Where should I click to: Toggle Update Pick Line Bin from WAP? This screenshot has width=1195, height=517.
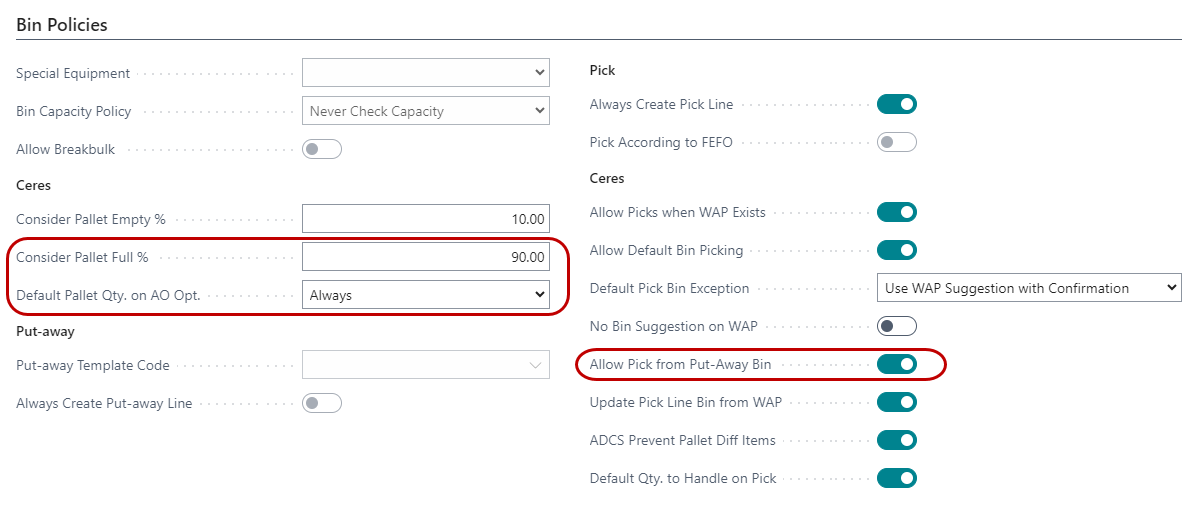pos(896,402)
